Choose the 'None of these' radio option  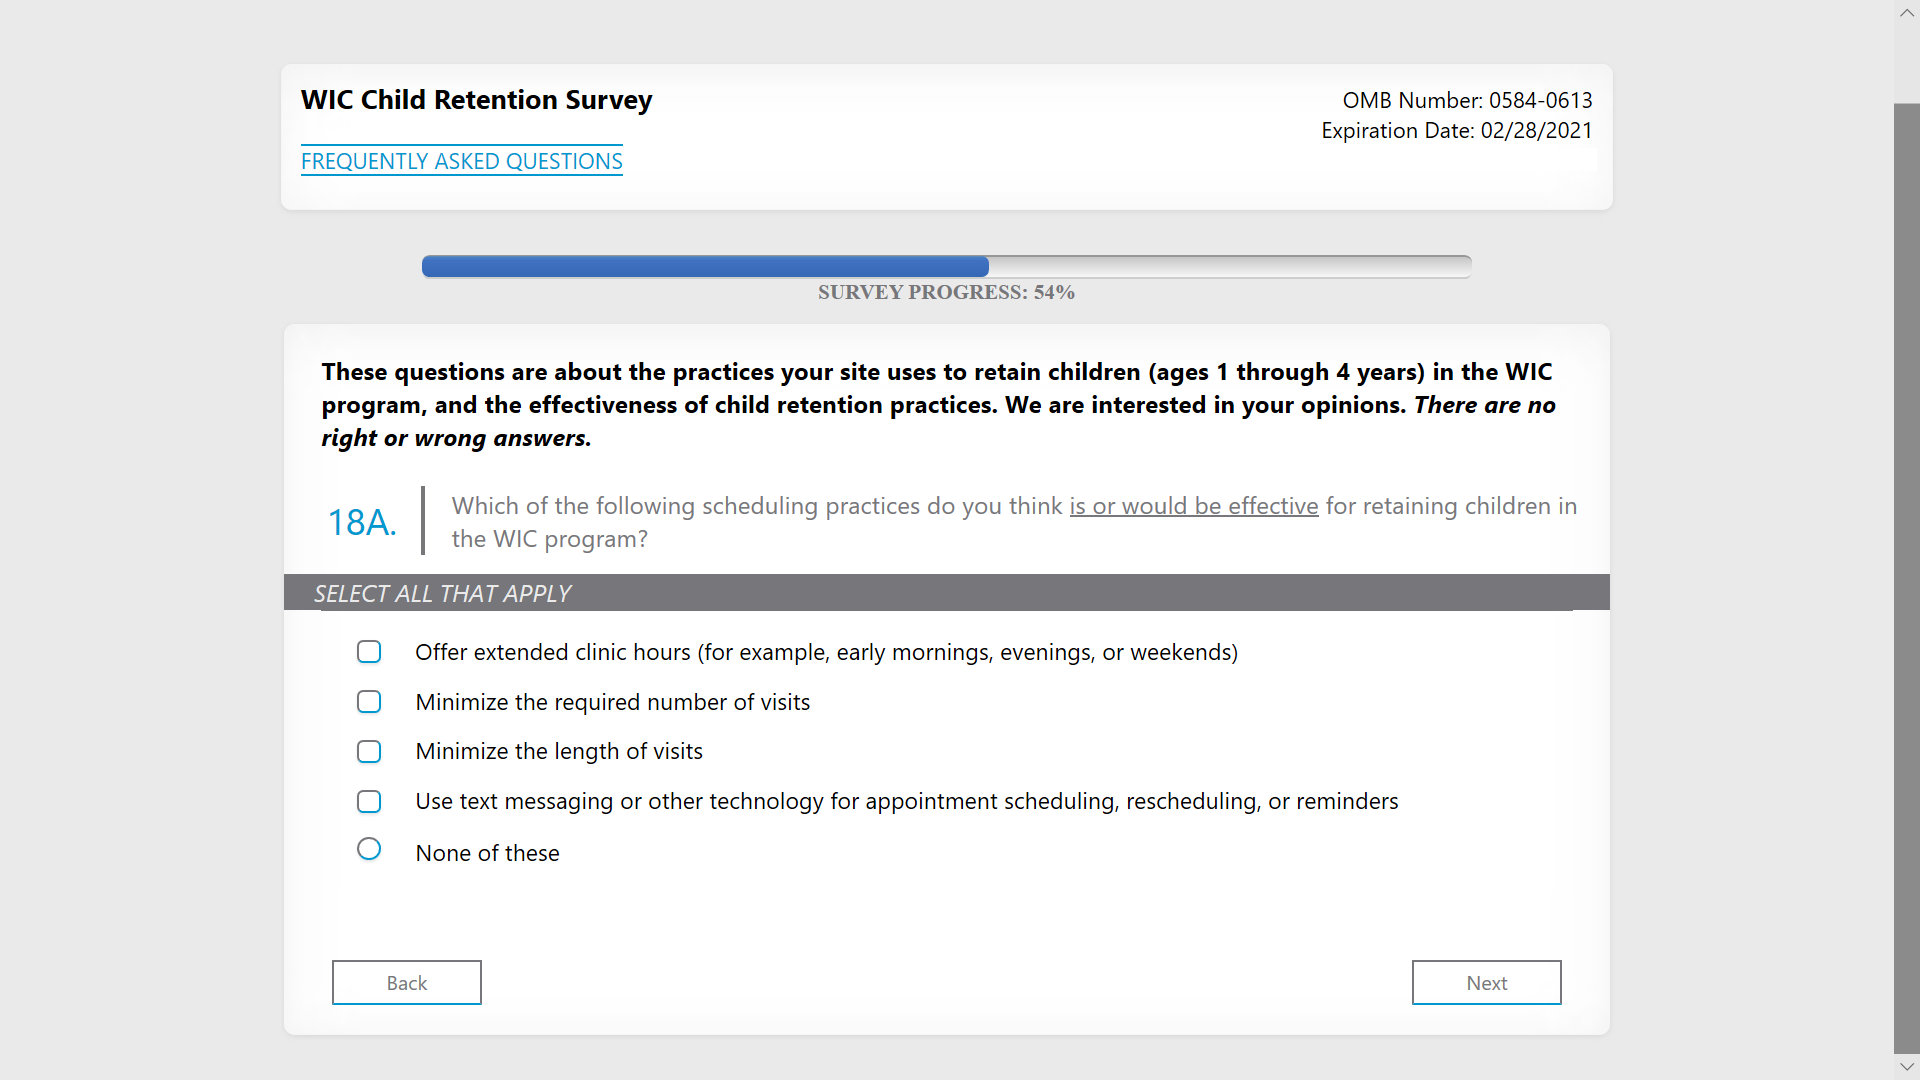tap(369, 849)
